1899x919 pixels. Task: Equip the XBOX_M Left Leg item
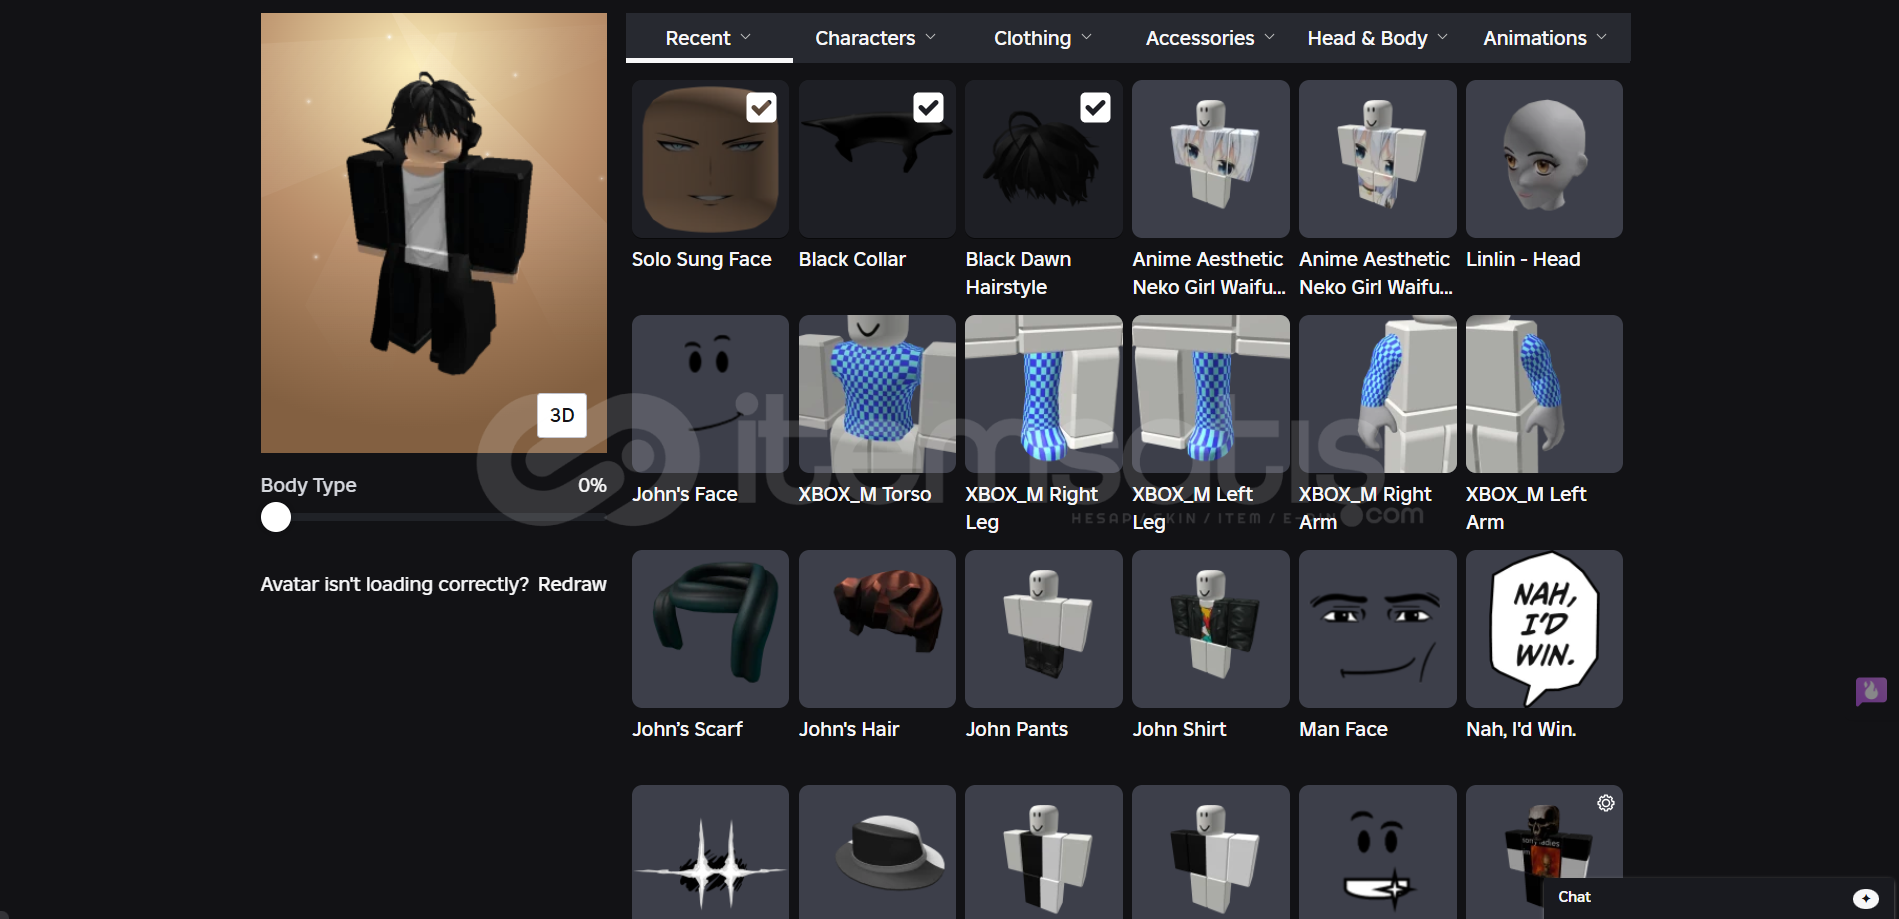(1211, 394)
